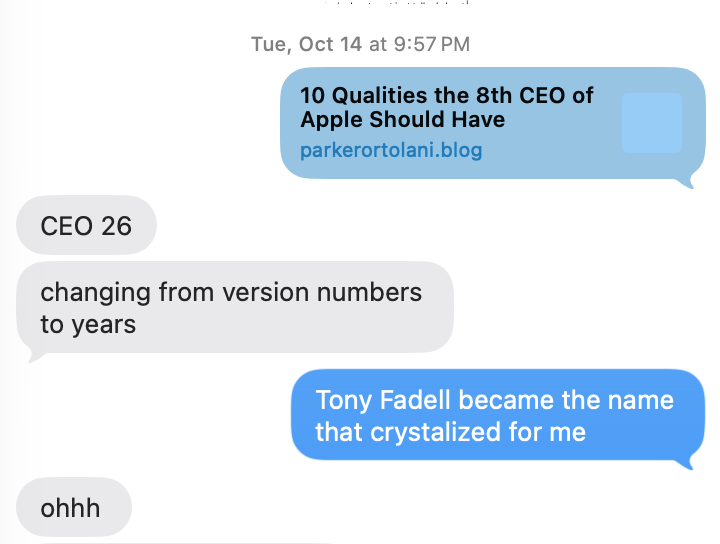
Task: Click "Apple Should Have" in link title
Action: pyautogui.click(x=402, y=120)
